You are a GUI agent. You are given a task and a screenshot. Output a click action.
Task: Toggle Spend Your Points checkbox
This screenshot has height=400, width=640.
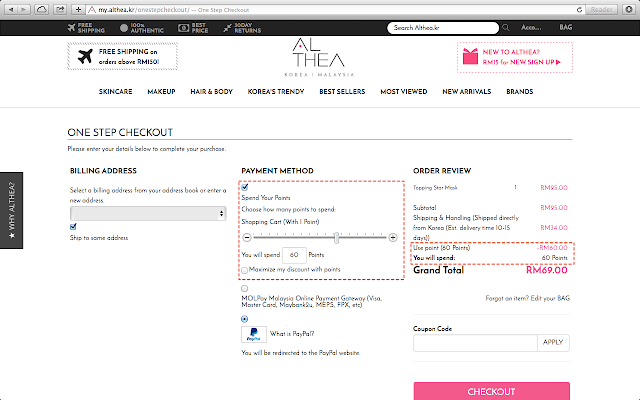click(244, 187)
